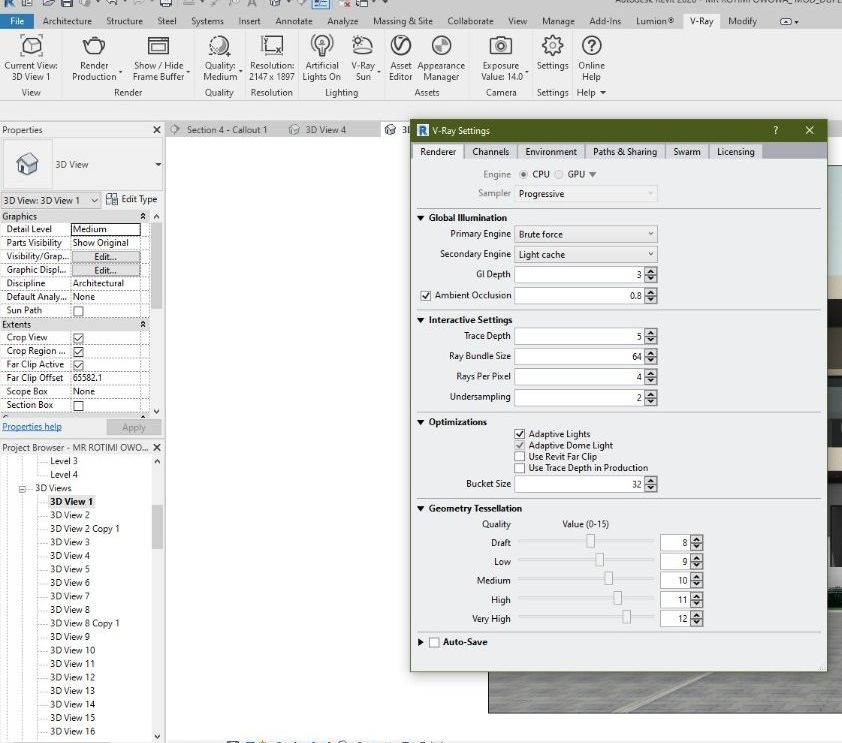The height and width of the screenshot is (743, 842).
Task: Collapse the Geometry Tessellation section
Action: [421, 508]
